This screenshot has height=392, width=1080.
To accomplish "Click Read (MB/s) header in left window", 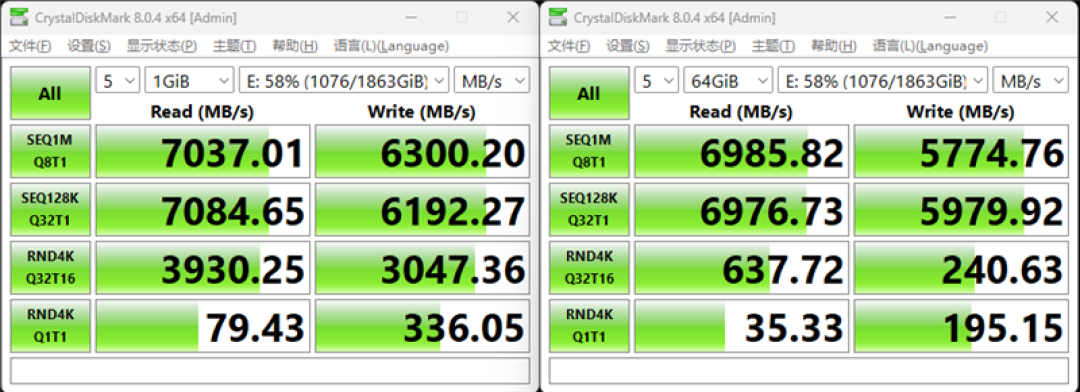I will 202,111.
